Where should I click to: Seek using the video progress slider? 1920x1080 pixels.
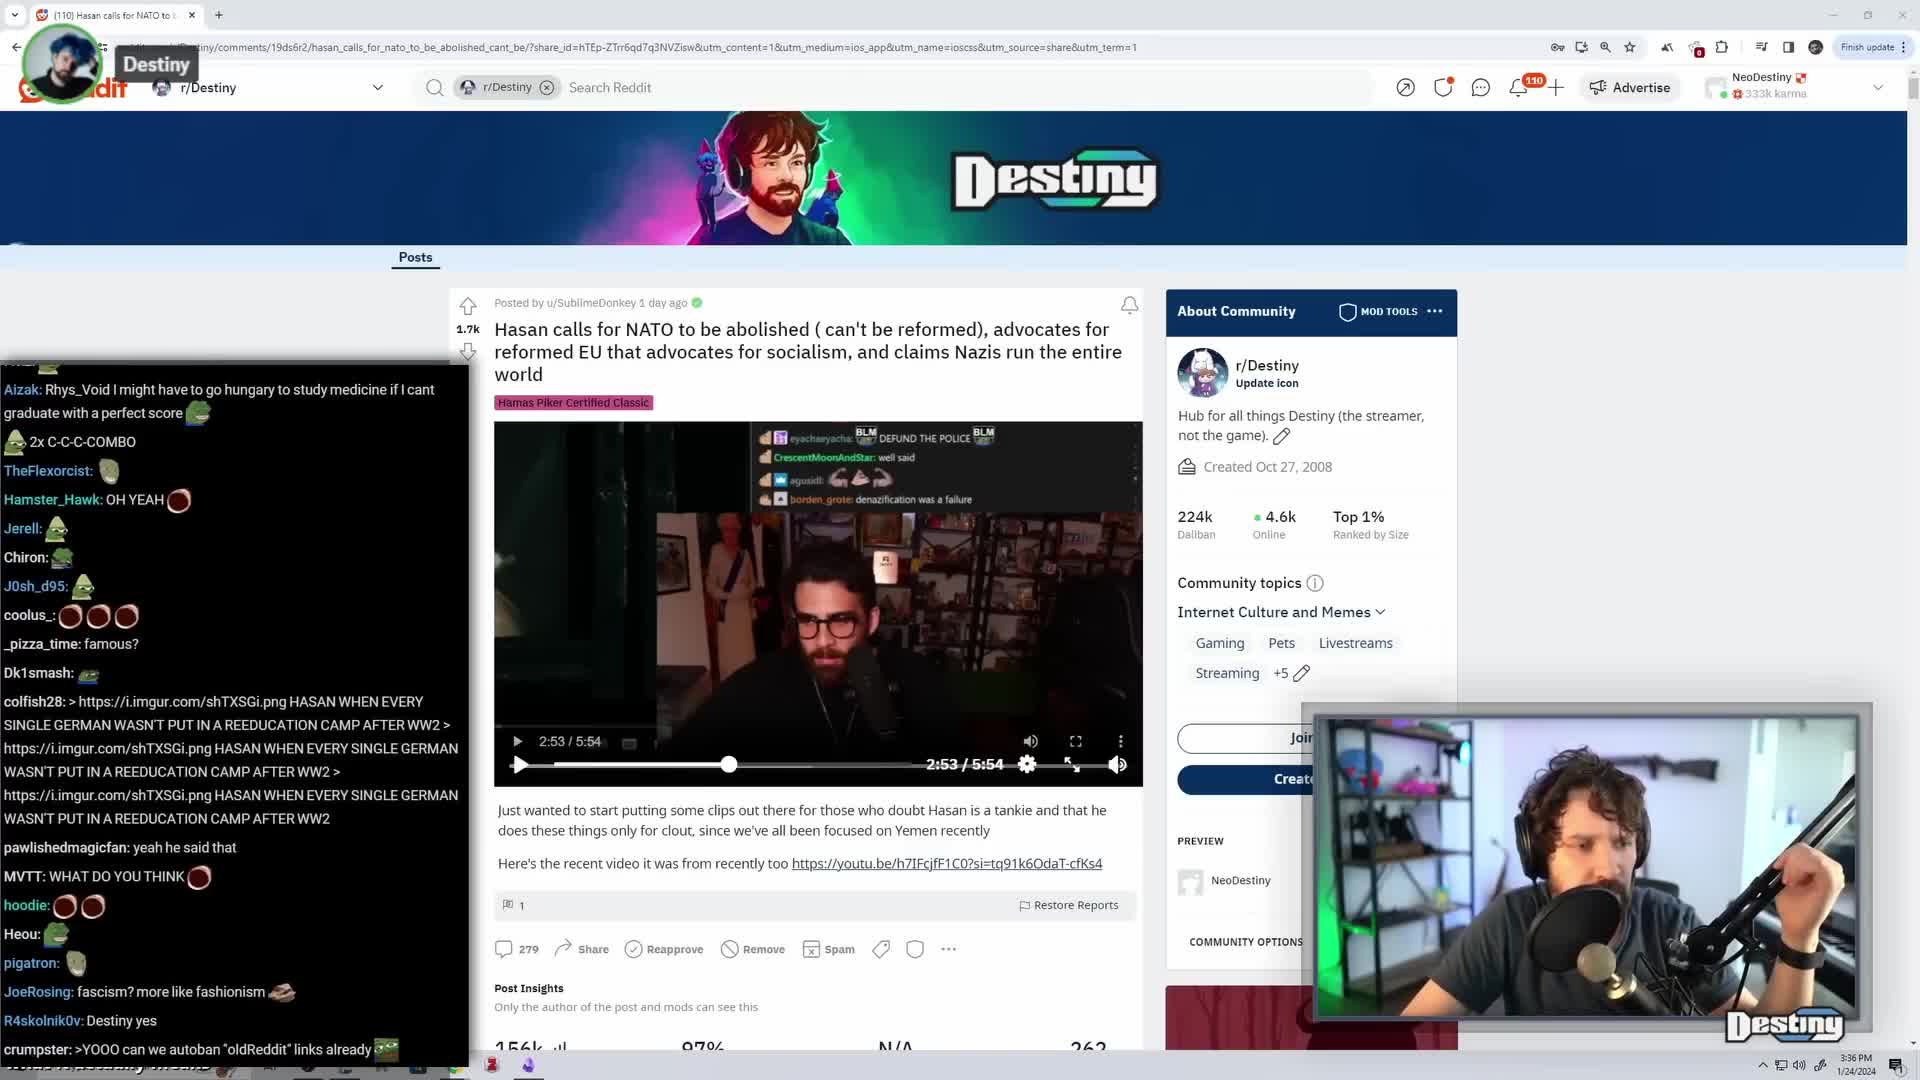[732, 765]
